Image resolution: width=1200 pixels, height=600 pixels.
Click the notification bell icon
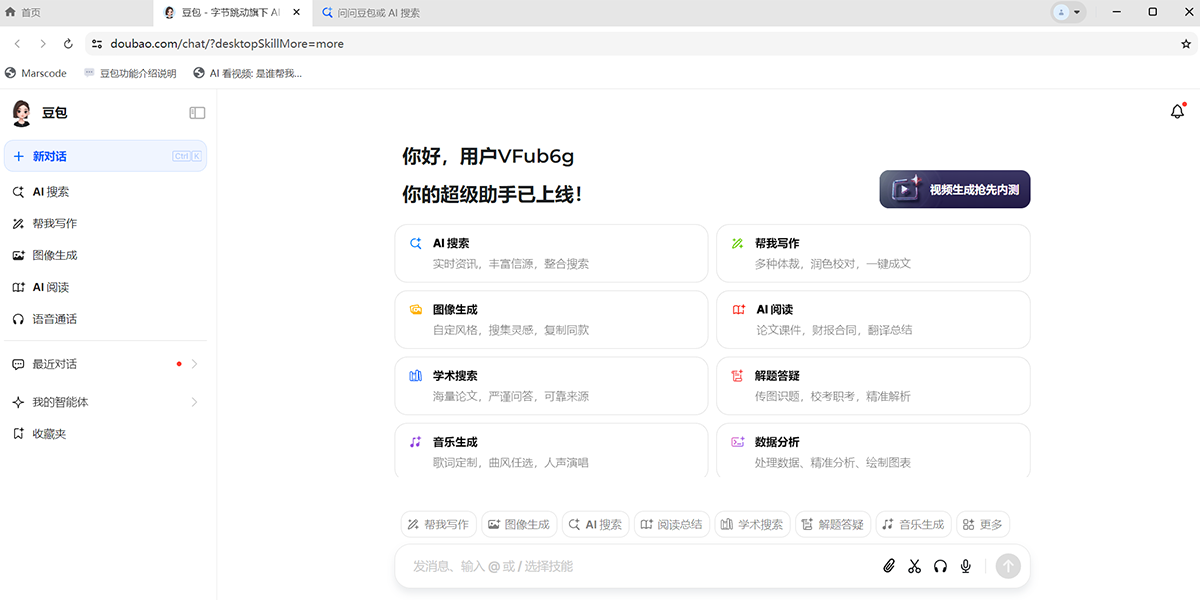tap(1177, 112)
